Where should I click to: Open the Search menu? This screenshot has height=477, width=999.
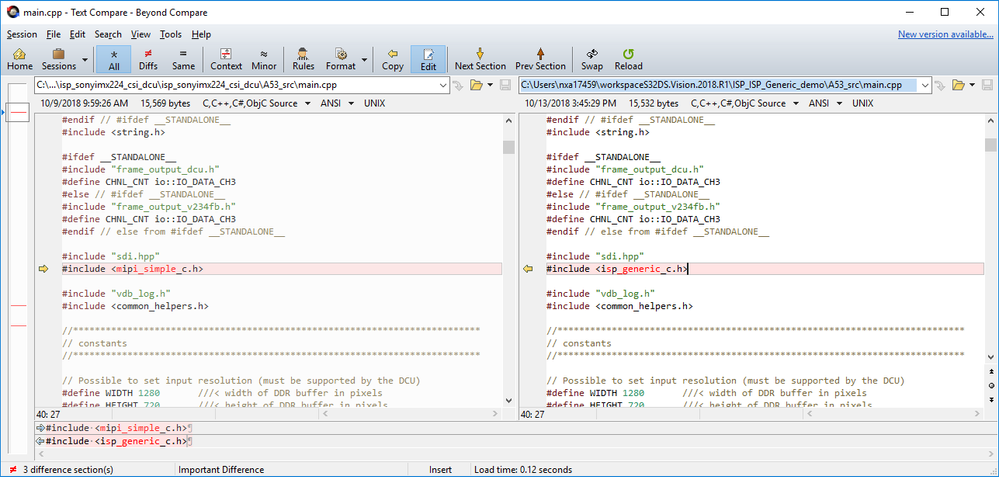pos(108,34)
